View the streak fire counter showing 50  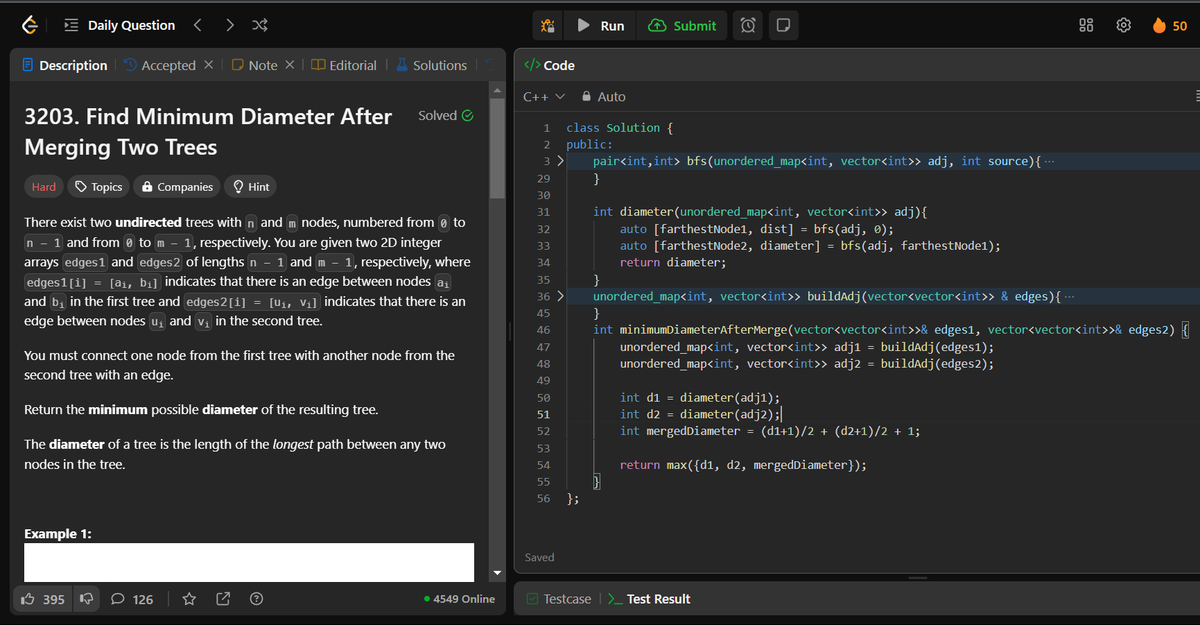[x=1170, y=26]
